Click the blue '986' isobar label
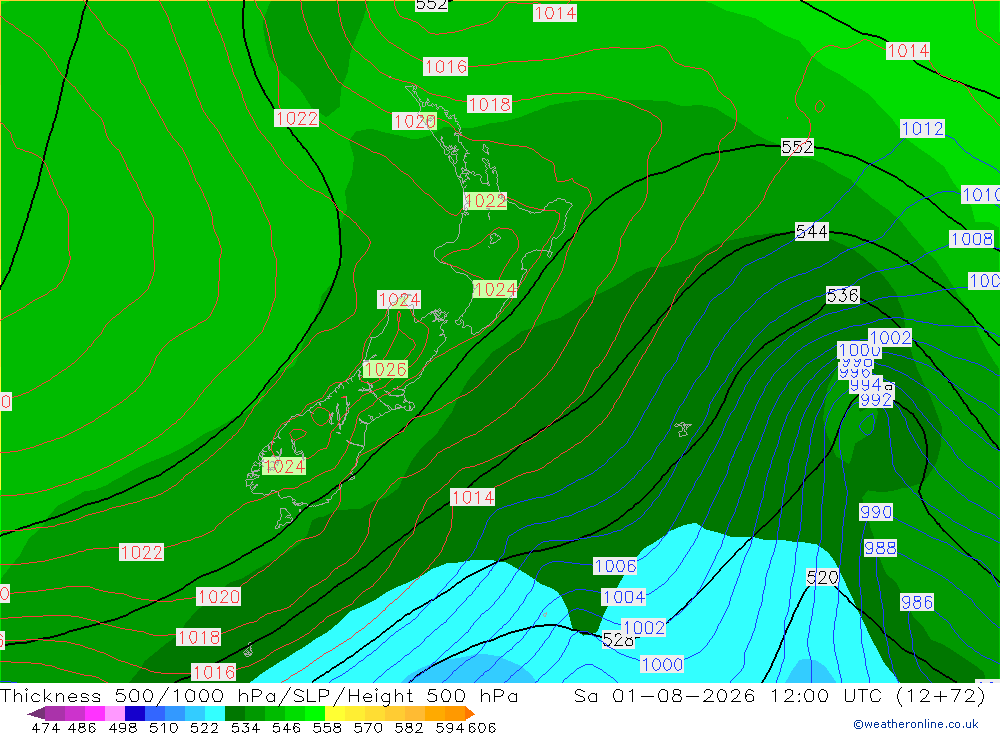Image resolution: width=1000 pixels, height=733 pixels. pos(916,602)
